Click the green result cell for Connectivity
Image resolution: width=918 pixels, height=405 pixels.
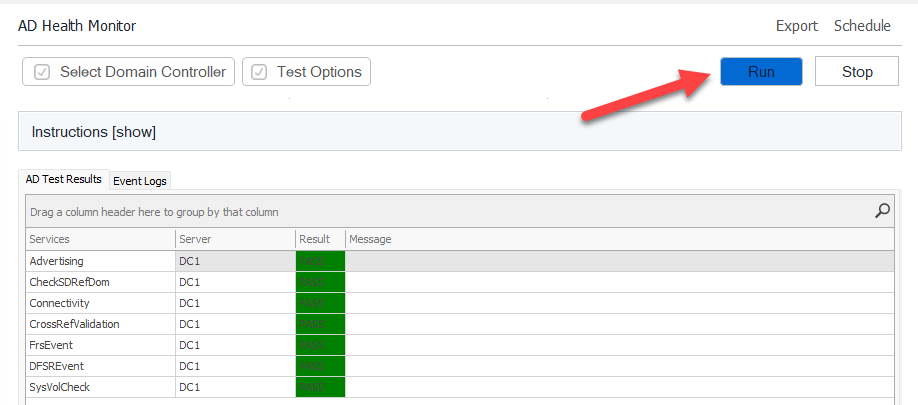(320, 303)
